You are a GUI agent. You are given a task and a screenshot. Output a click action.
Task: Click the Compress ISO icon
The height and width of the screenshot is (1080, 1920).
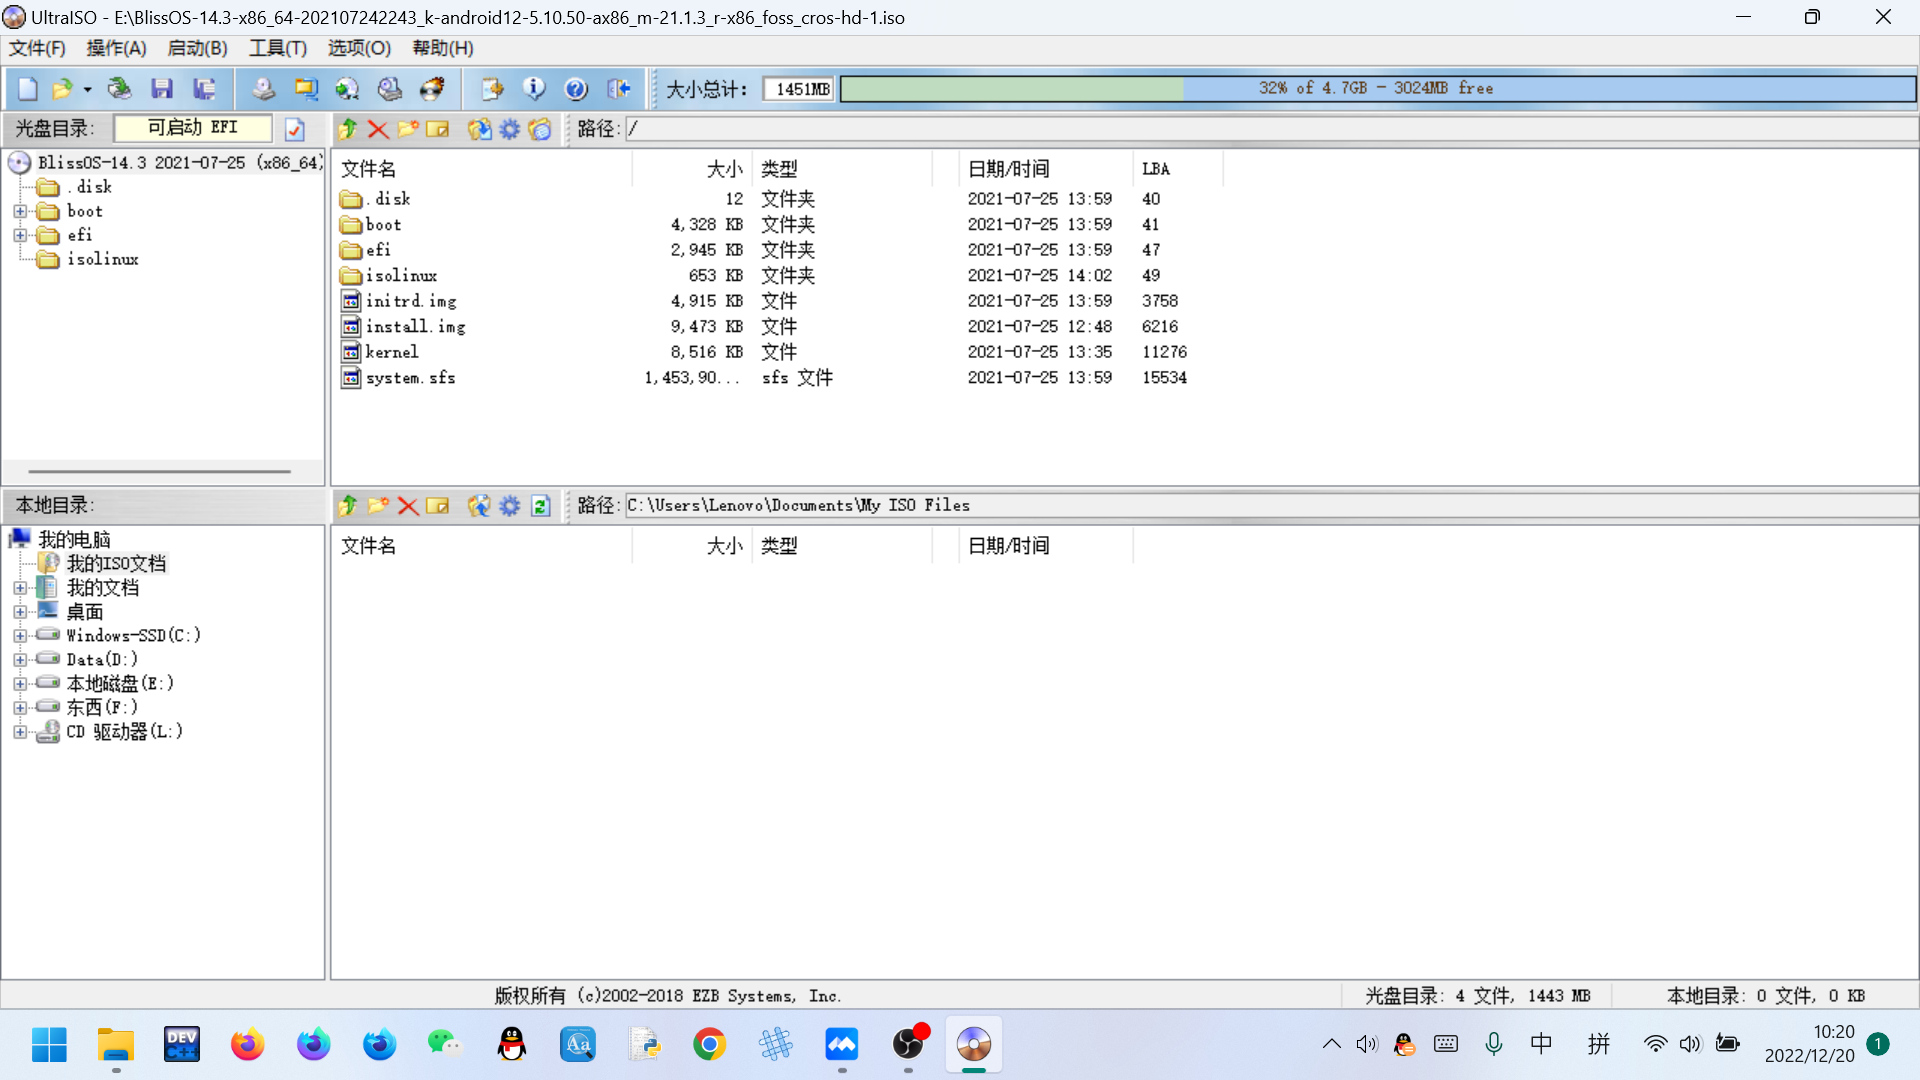point(306,89)
